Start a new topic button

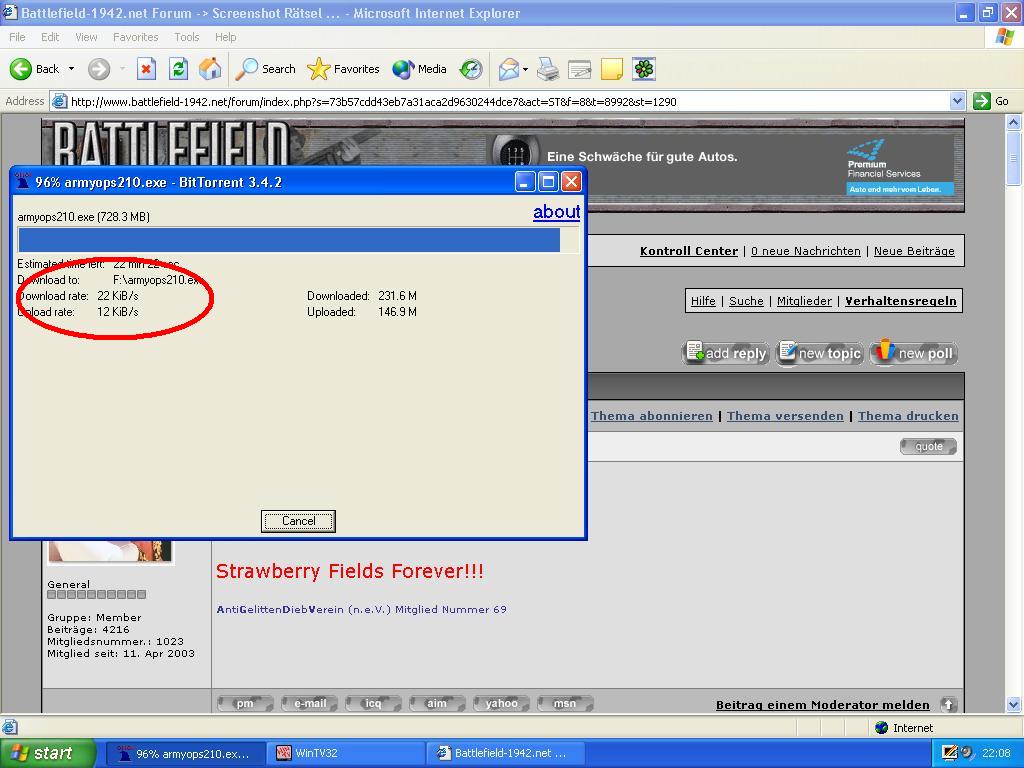coord(820,353)
